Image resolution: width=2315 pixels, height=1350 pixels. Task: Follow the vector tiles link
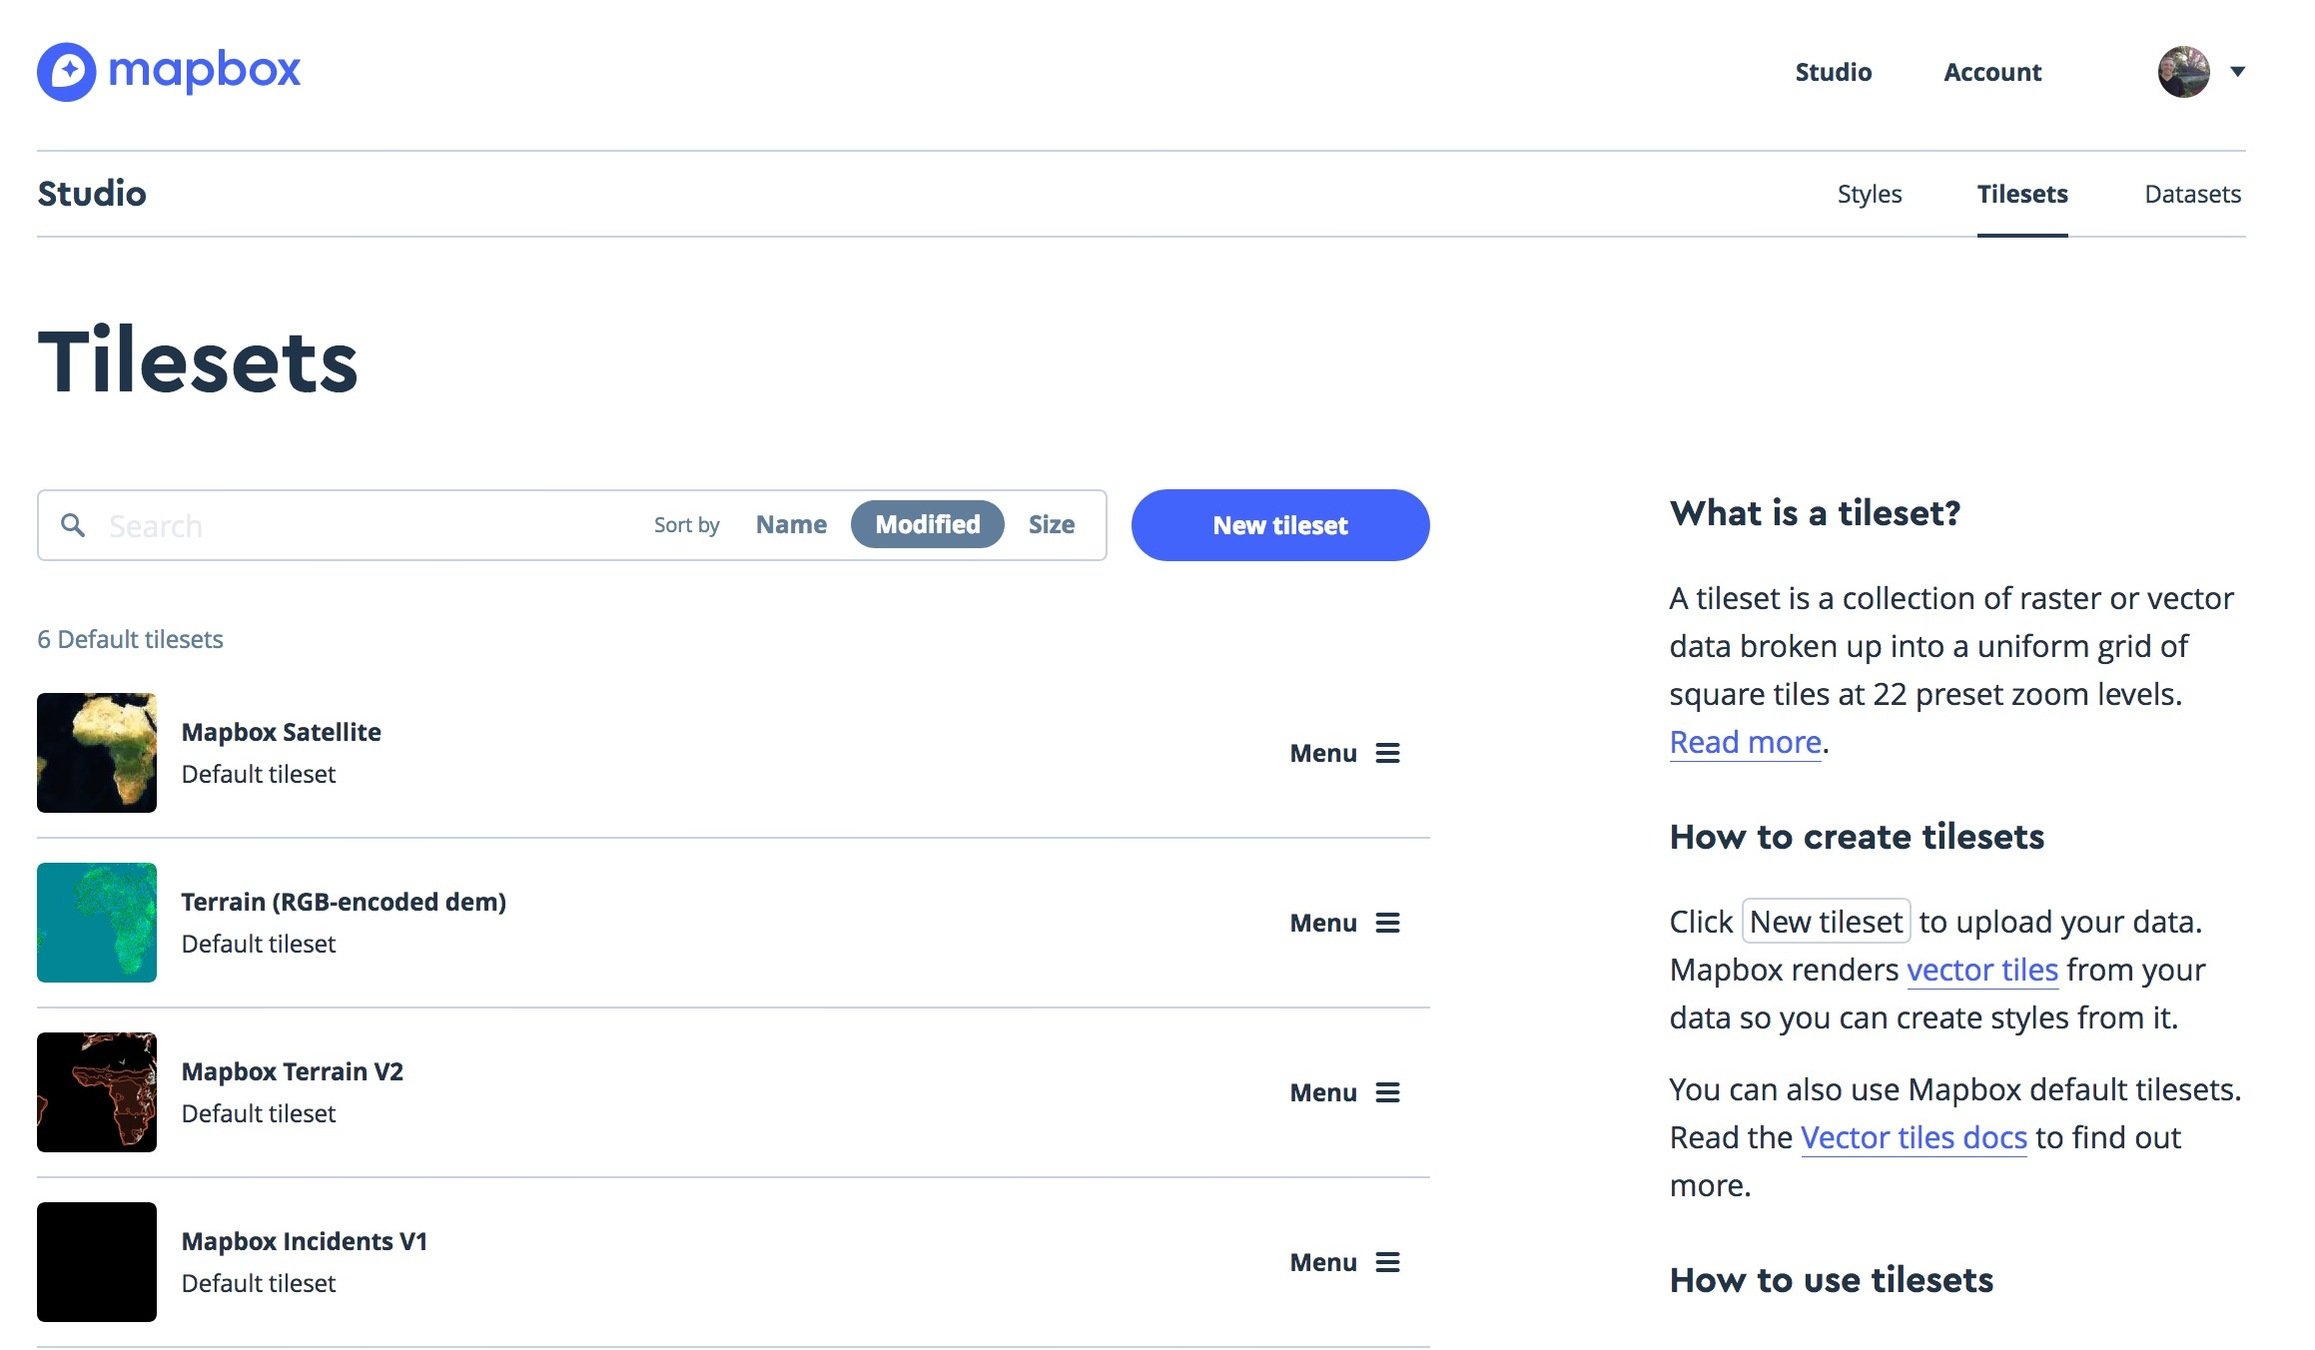[1982, 970]
